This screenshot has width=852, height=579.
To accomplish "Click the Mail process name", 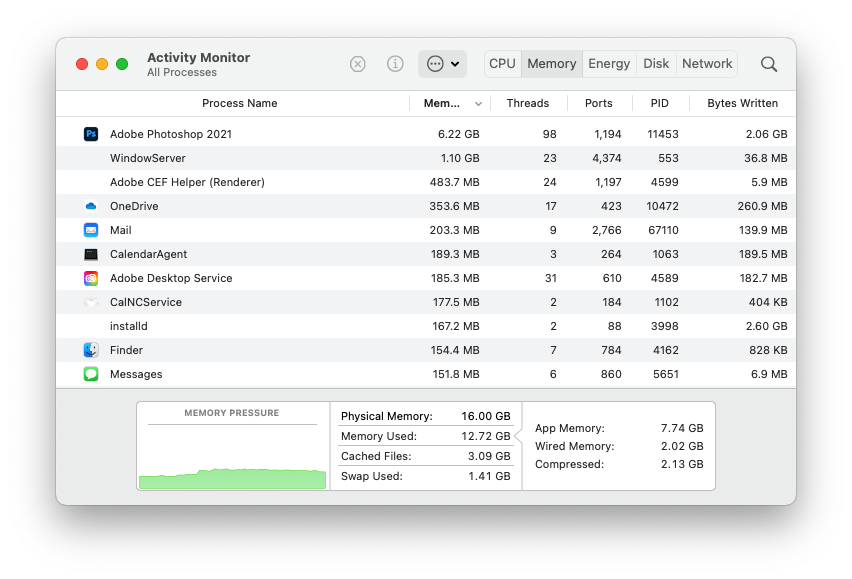I will (x=121, y=230).
